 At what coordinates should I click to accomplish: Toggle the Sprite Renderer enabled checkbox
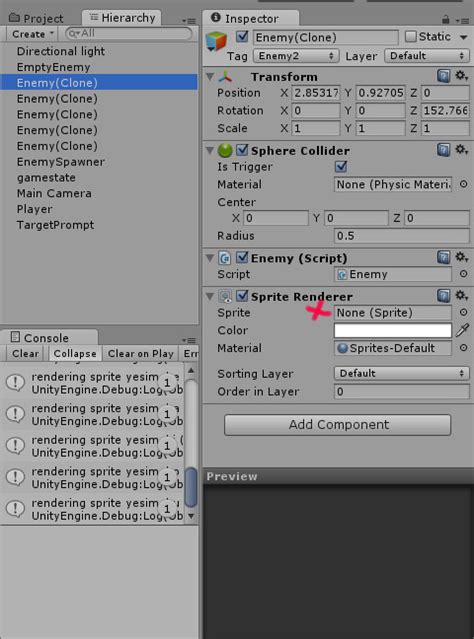pos(242,296)
